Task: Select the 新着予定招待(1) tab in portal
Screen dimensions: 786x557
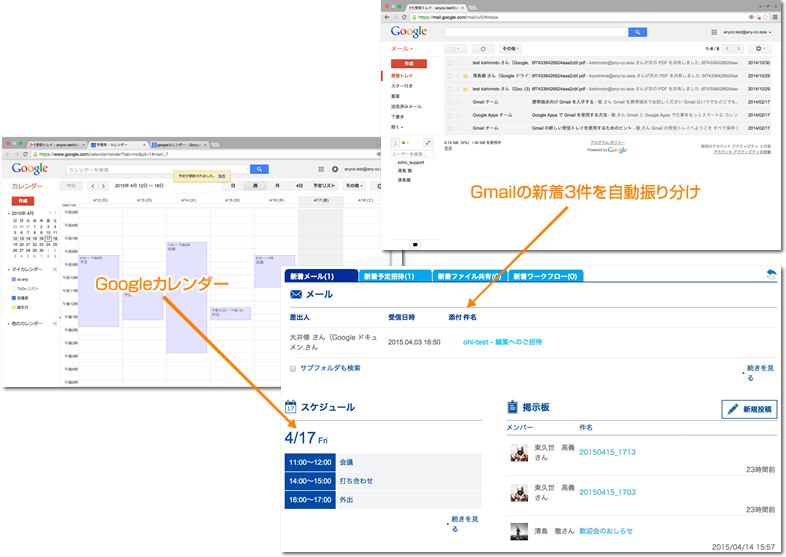Action: [396, 276]
